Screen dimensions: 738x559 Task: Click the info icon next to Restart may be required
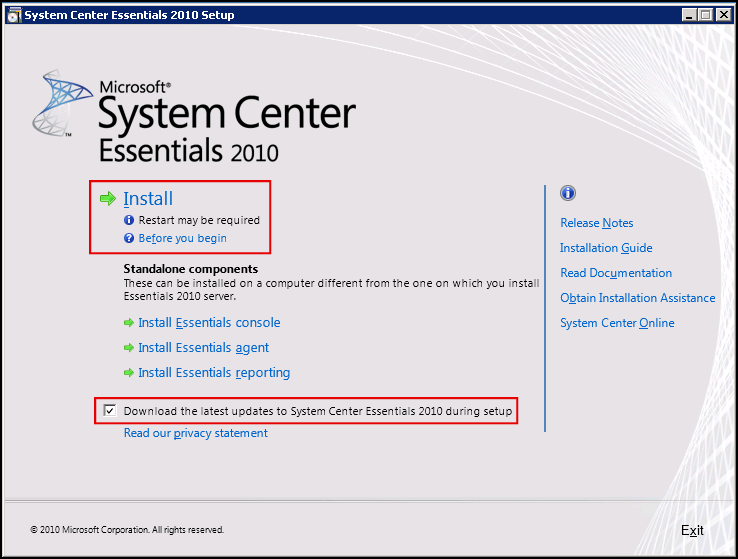[x=129, y=220]
